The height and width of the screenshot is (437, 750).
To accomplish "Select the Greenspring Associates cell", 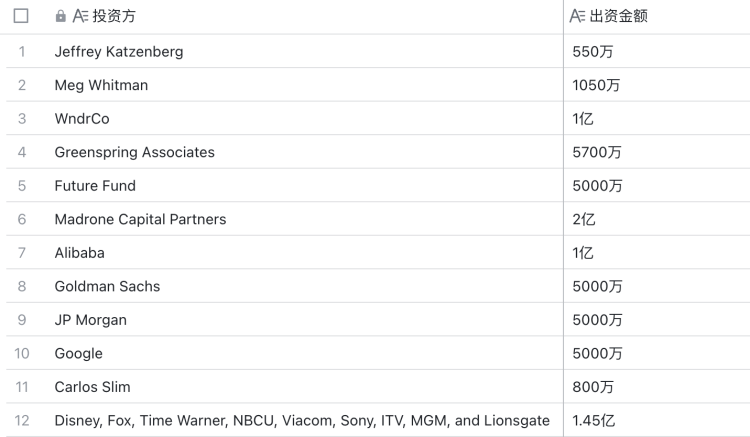I will [x=134, y=152].
